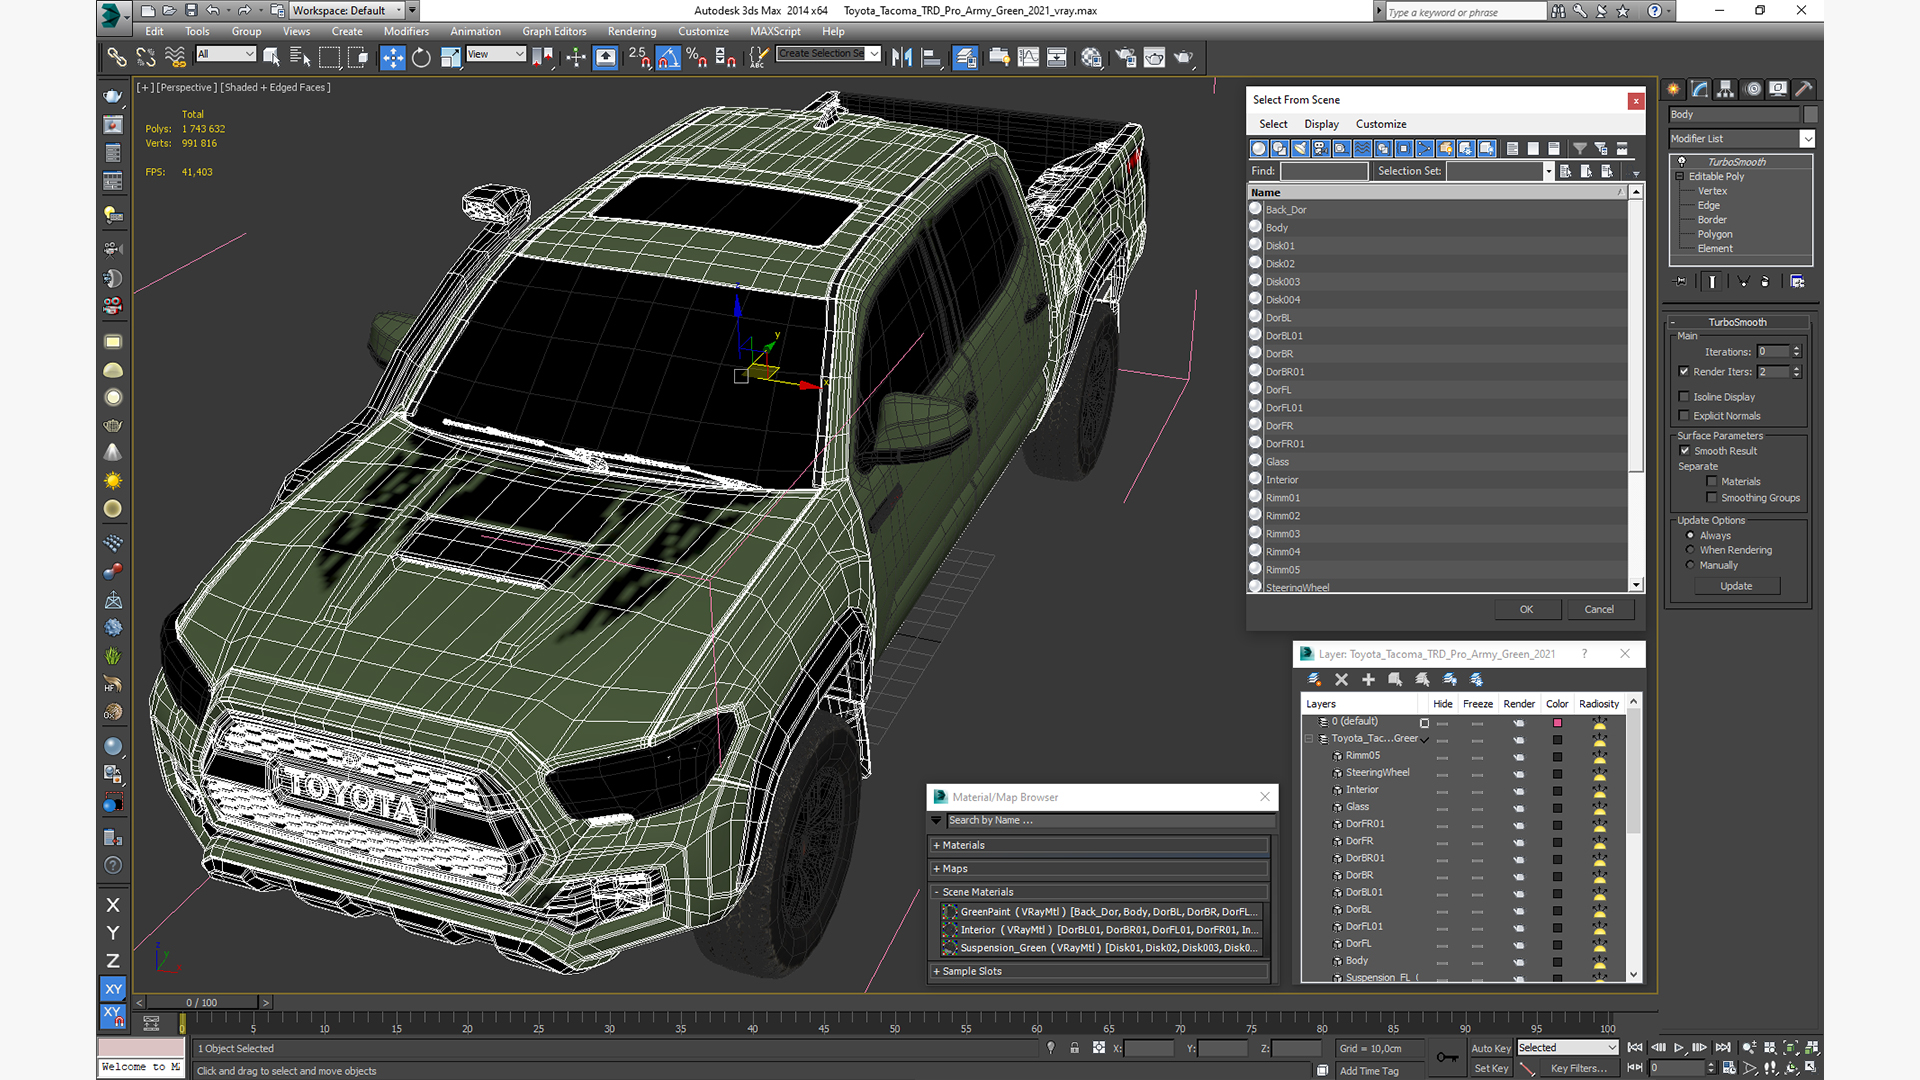Screen dimensions: 1920x1080
Task: Select the Select and Scale tool
Action: (451, 58)
